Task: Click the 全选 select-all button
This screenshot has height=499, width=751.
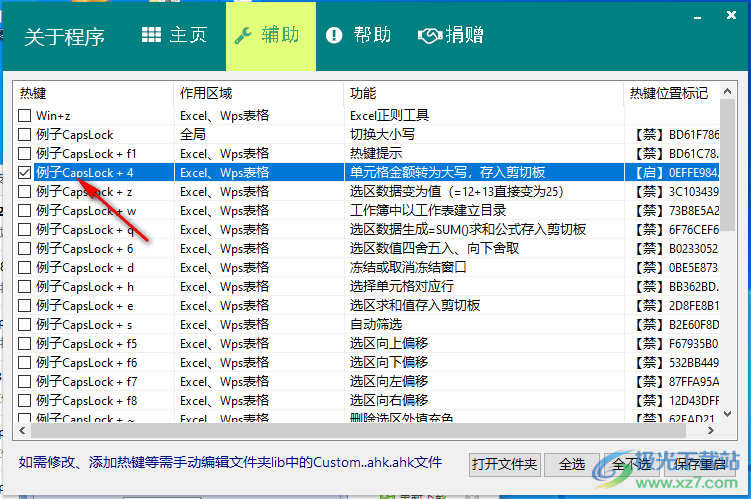Action: (572, 465)
